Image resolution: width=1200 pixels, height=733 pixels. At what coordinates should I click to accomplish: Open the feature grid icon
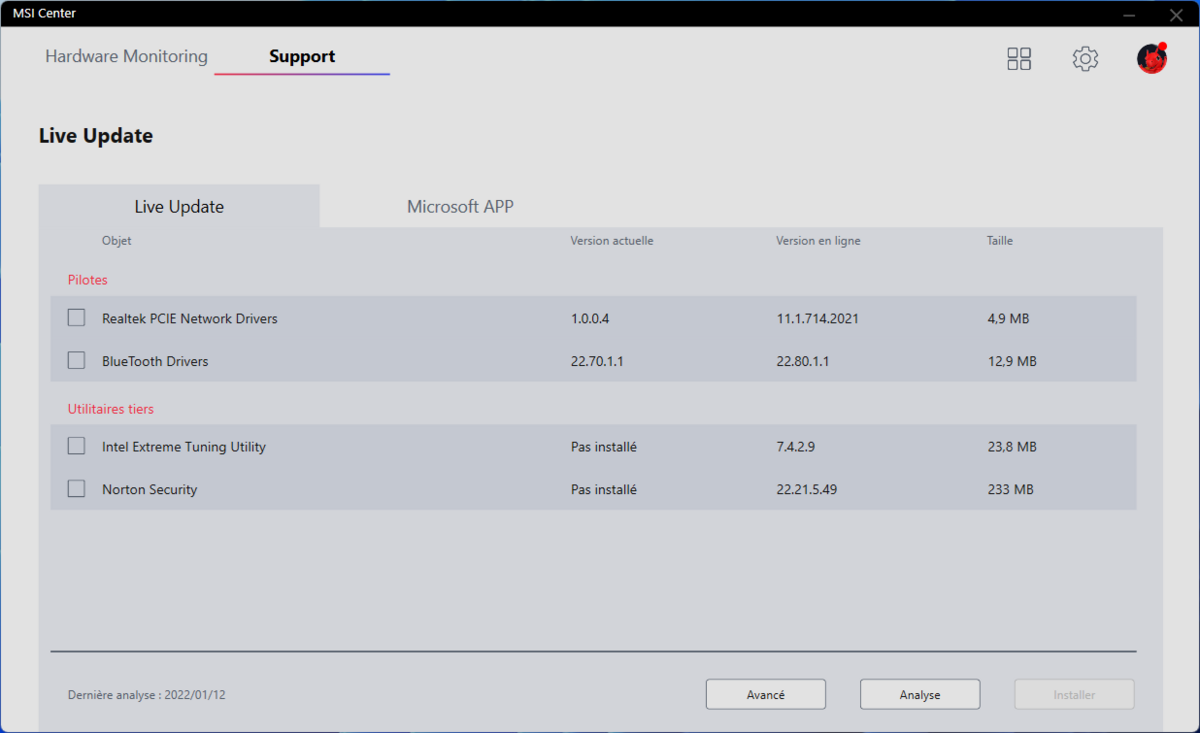1019,59
